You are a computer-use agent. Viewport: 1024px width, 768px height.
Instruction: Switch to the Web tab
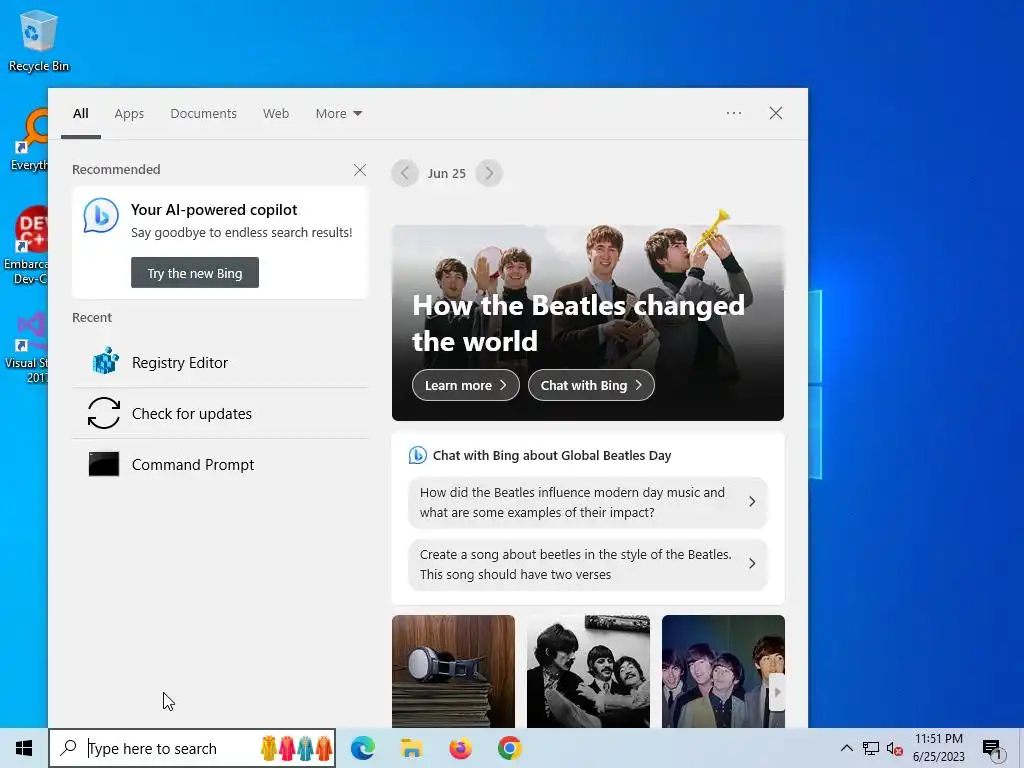[276, 114]
